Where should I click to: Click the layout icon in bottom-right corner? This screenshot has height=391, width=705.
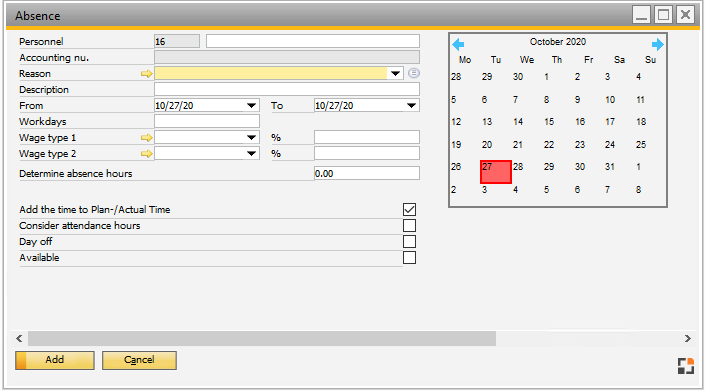coord(686,366)
